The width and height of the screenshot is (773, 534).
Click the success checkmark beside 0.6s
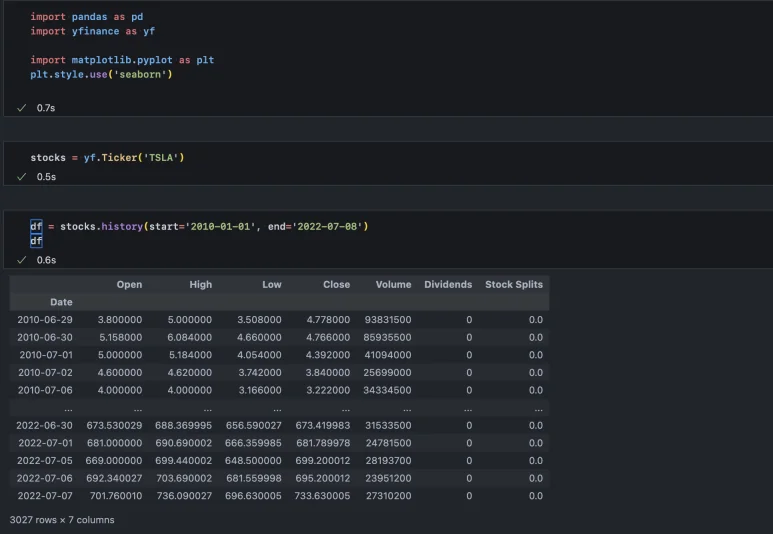[21, 260]
